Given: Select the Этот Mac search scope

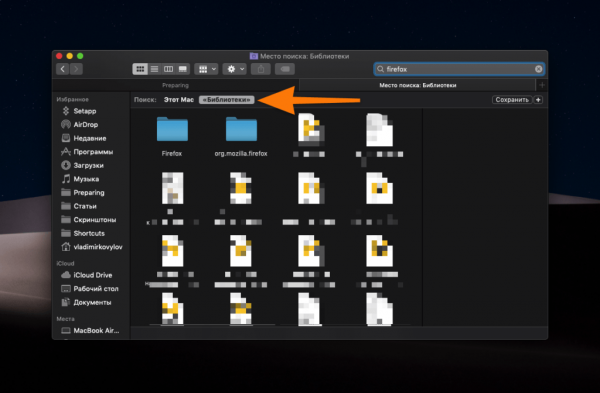Looking at the screenshot, I should pyautogui.click(x=179, y=99).
